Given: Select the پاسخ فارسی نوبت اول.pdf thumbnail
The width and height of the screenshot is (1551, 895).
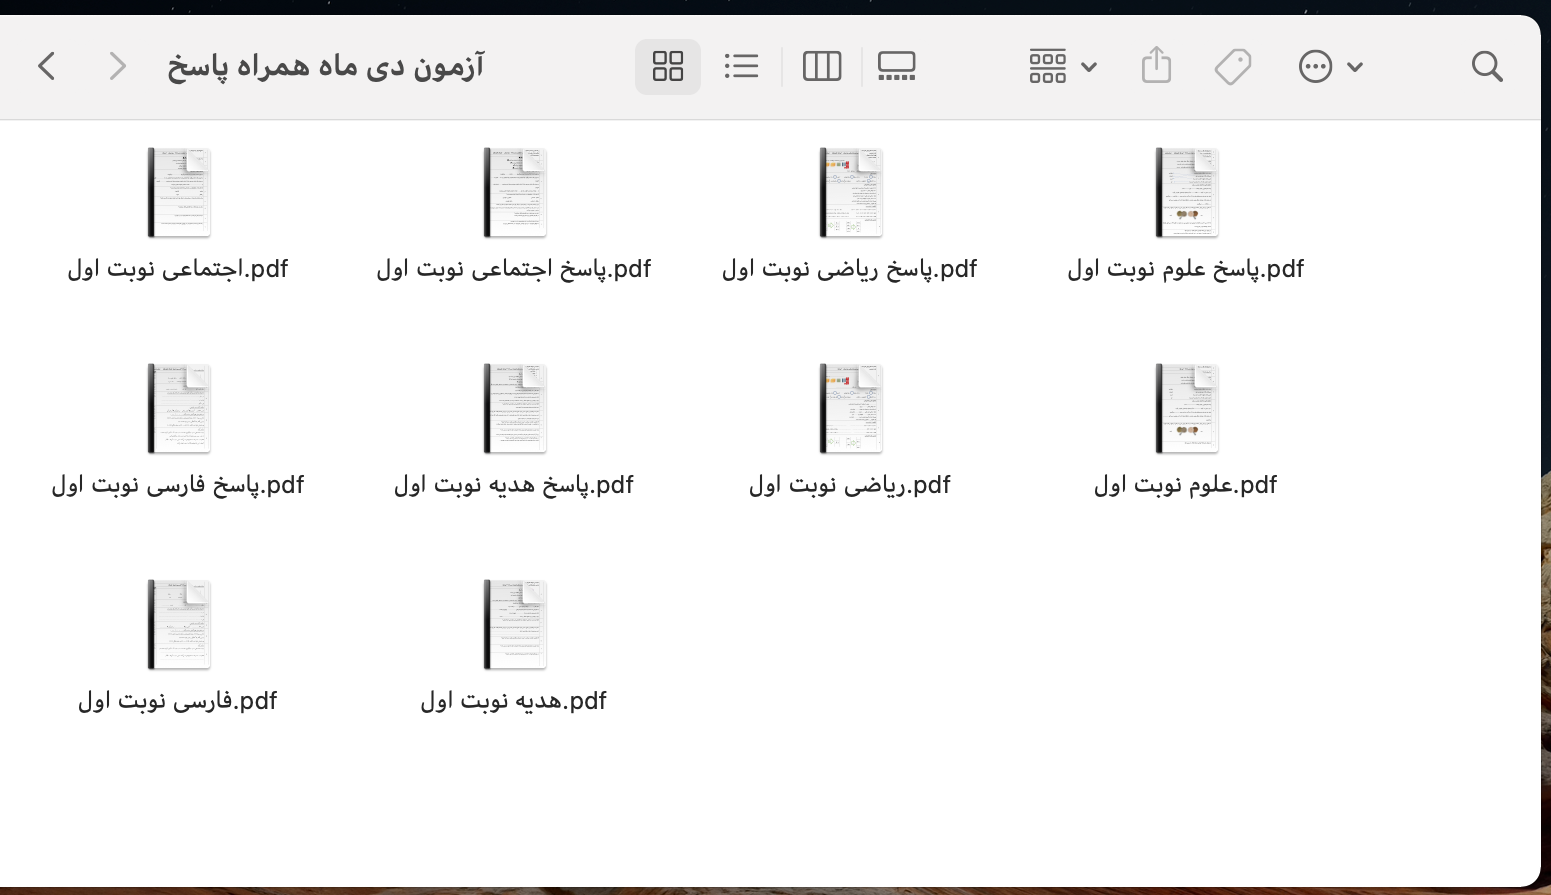Looking at the screenshot, I should [179, 409].
